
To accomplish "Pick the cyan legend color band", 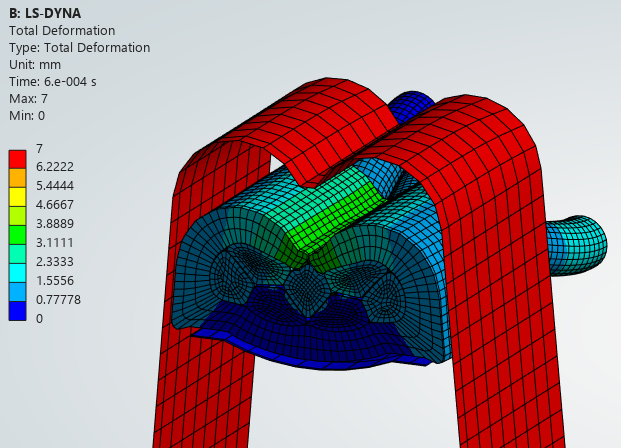I will tap(17, 273).
